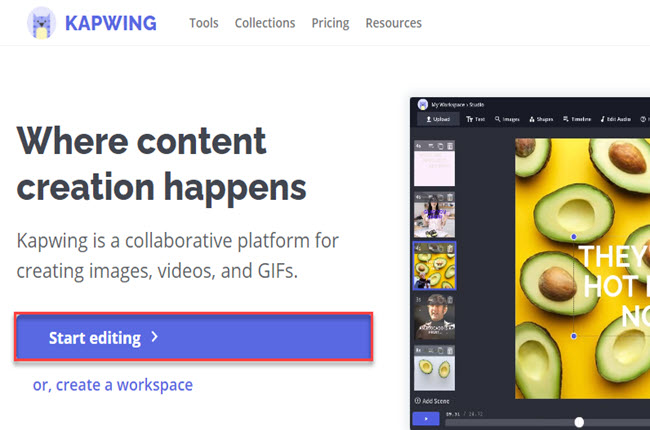Open the Tools menu
The width and height of the screenshot is (650, 430).
[x=204, y=23]
